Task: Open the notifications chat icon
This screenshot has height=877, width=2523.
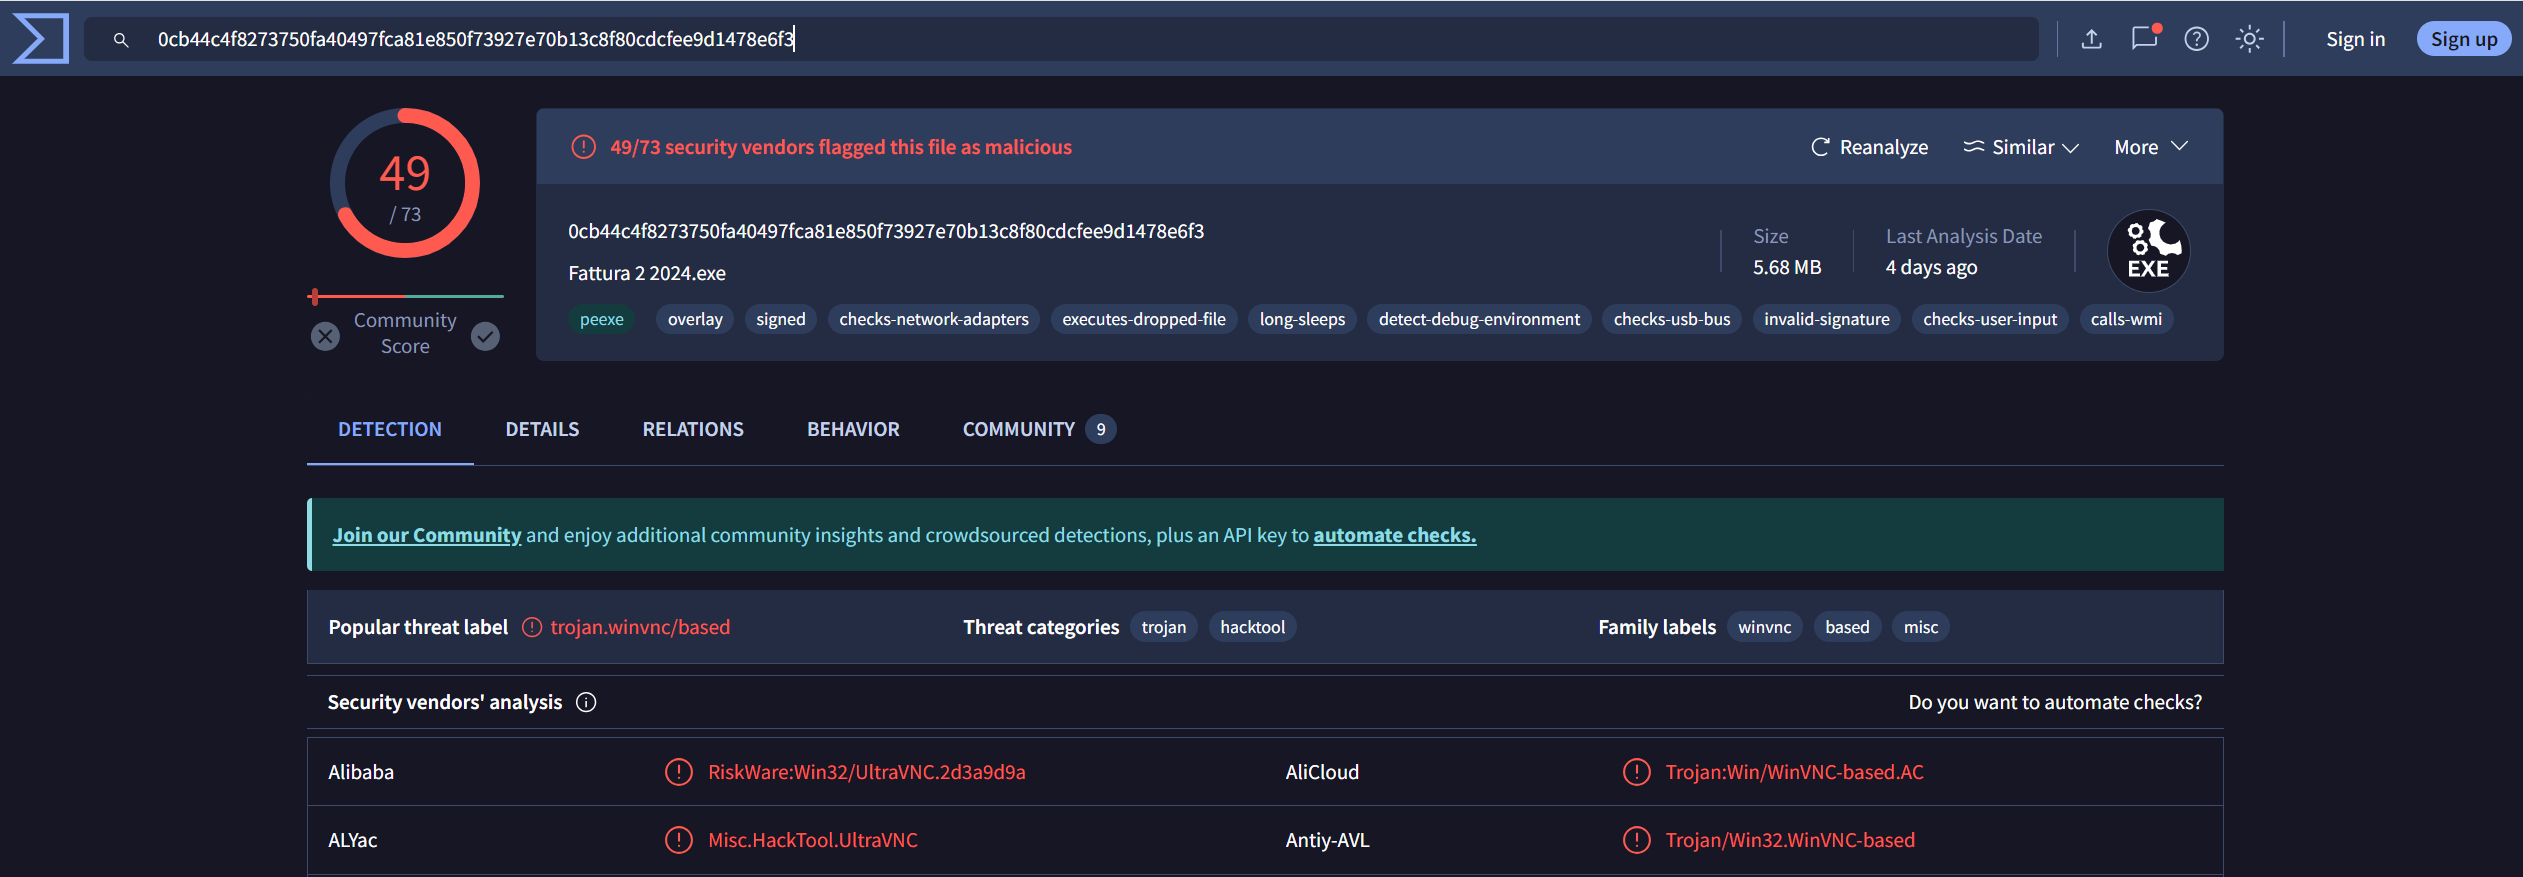Action: coord(2144,38)
